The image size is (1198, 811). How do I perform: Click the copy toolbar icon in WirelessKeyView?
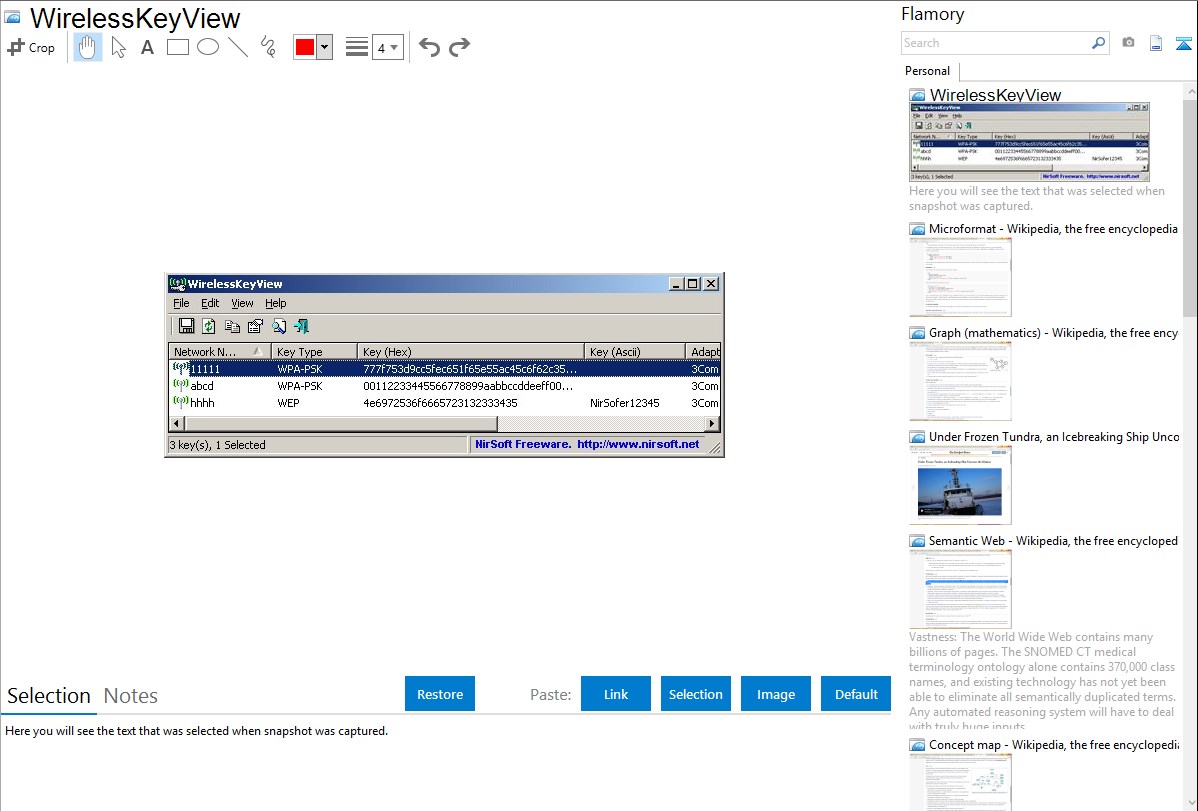(x=232, y=326)
